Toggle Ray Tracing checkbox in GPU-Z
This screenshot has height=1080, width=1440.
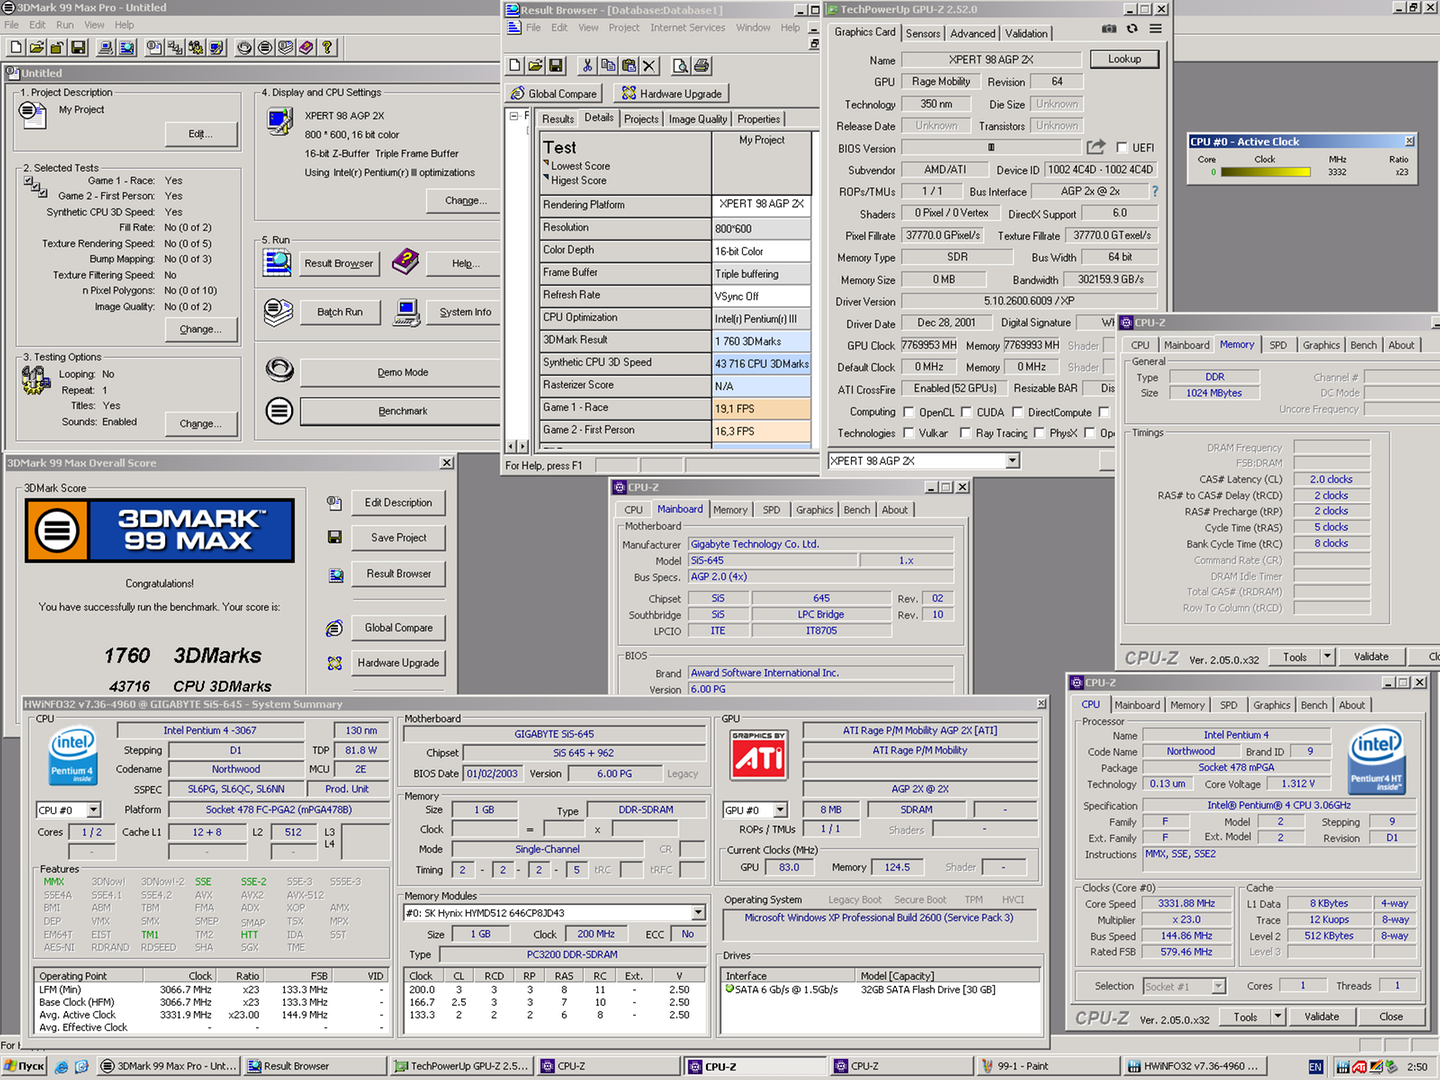[965, 433]
